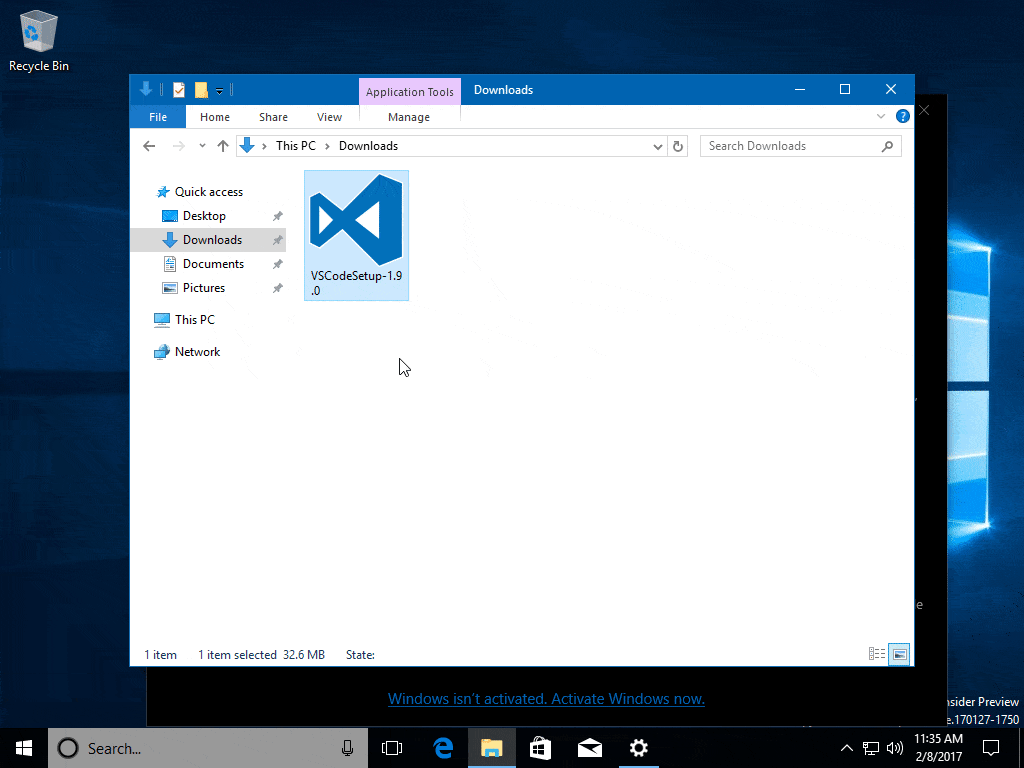Image resolution: width=1024 pixels, height=768 pixels.
Task: Unpin Desktop from Quick access
Action: (277, 216)
